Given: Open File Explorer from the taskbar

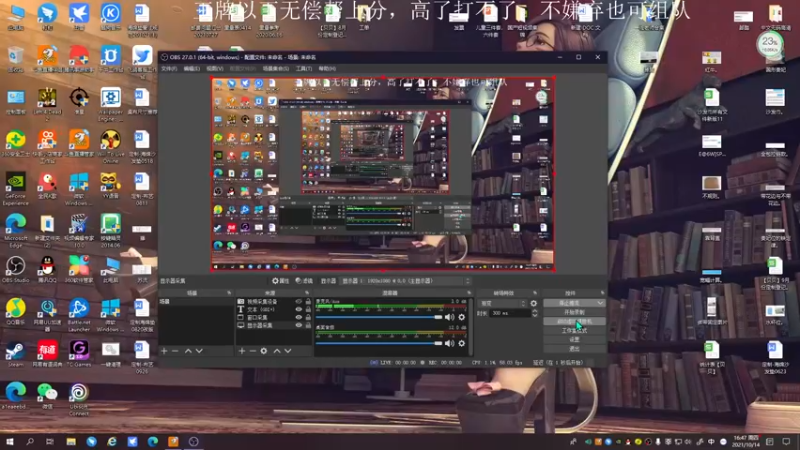Looking at the screenshot, I should 71,441.
